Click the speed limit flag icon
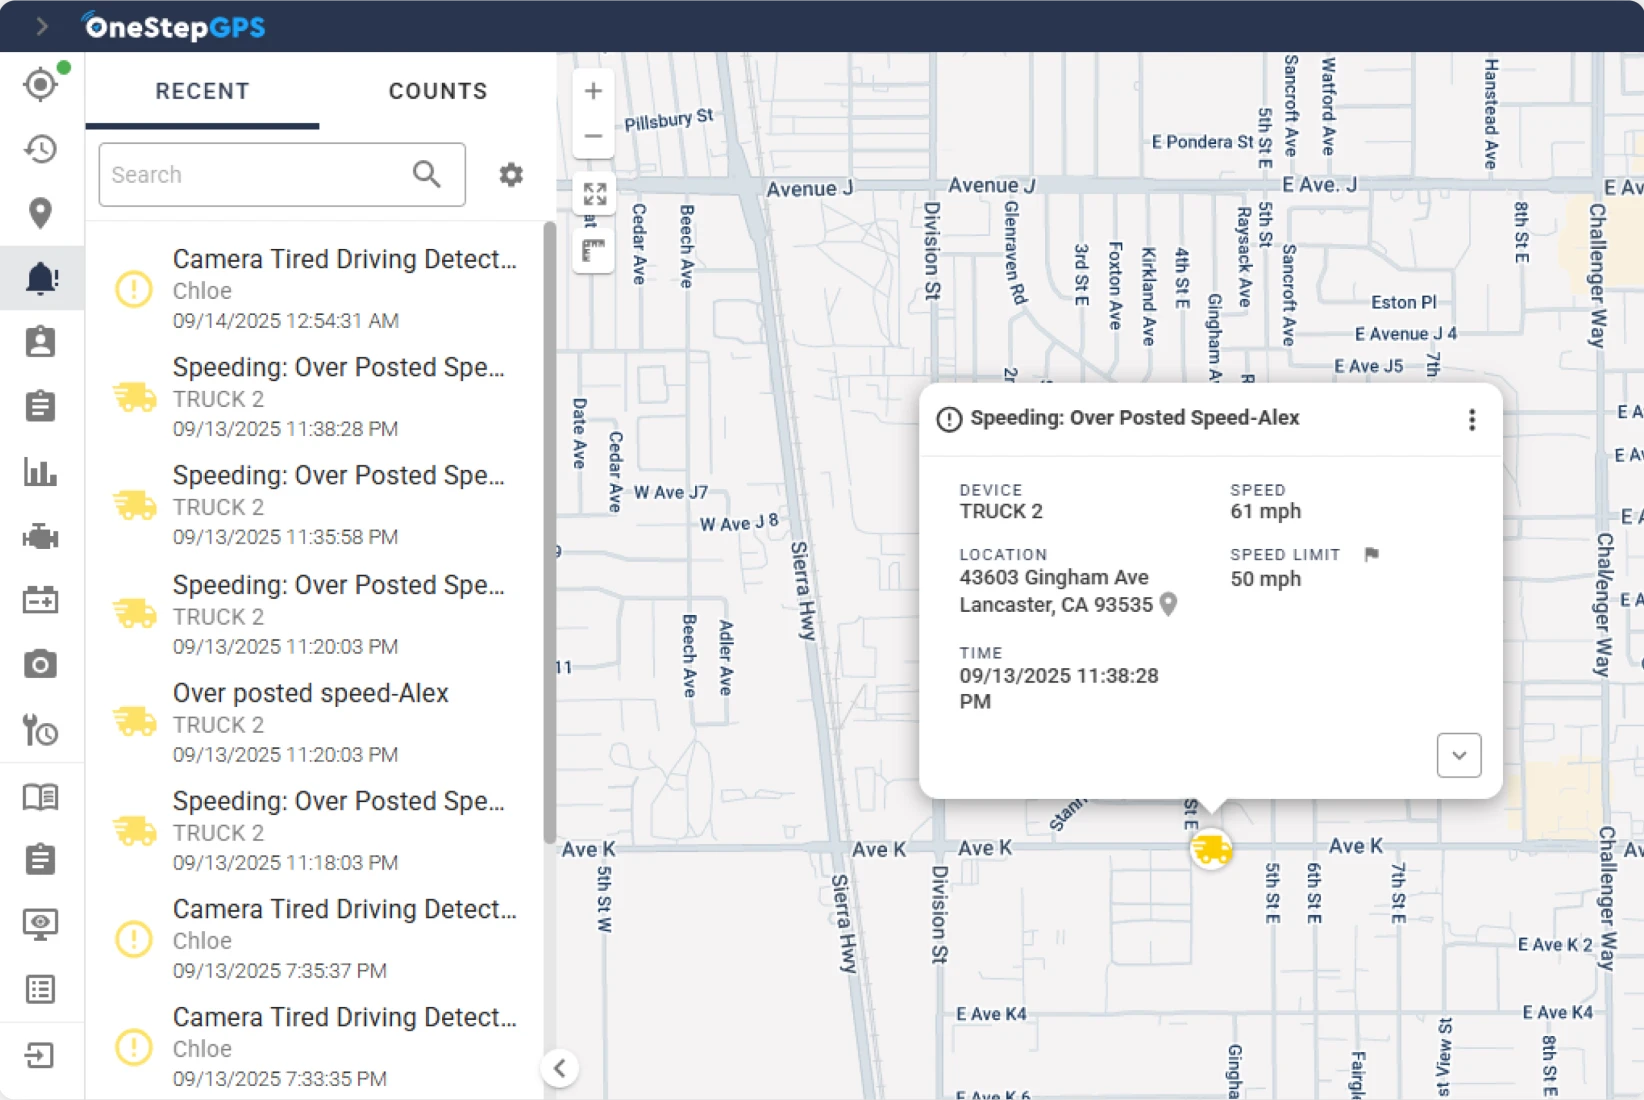 1371,554
